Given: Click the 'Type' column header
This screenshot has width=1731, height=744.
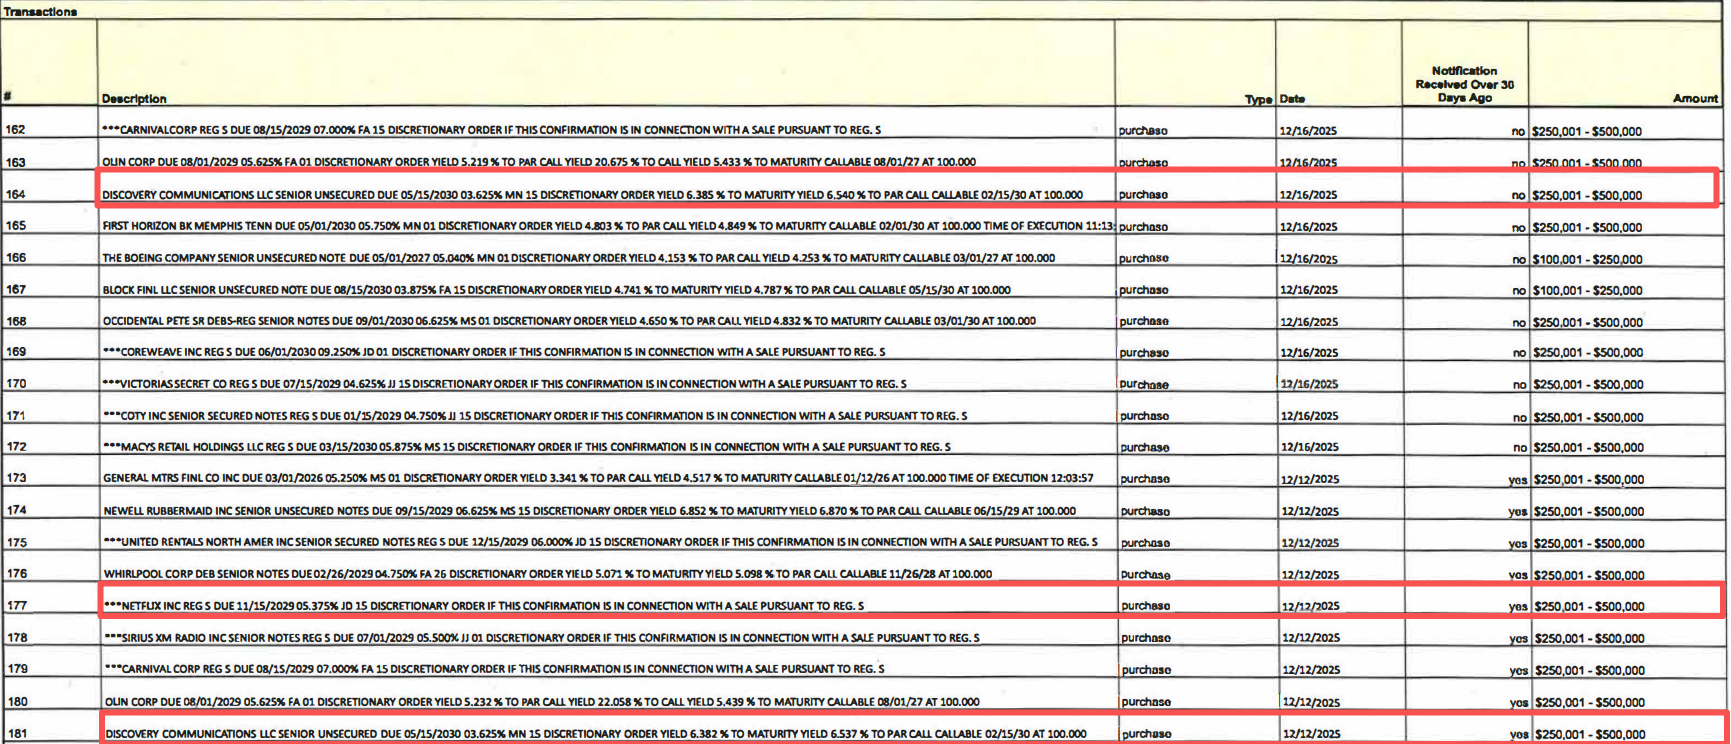Looking at the screenshot, I should click(x=1258, y=99).
